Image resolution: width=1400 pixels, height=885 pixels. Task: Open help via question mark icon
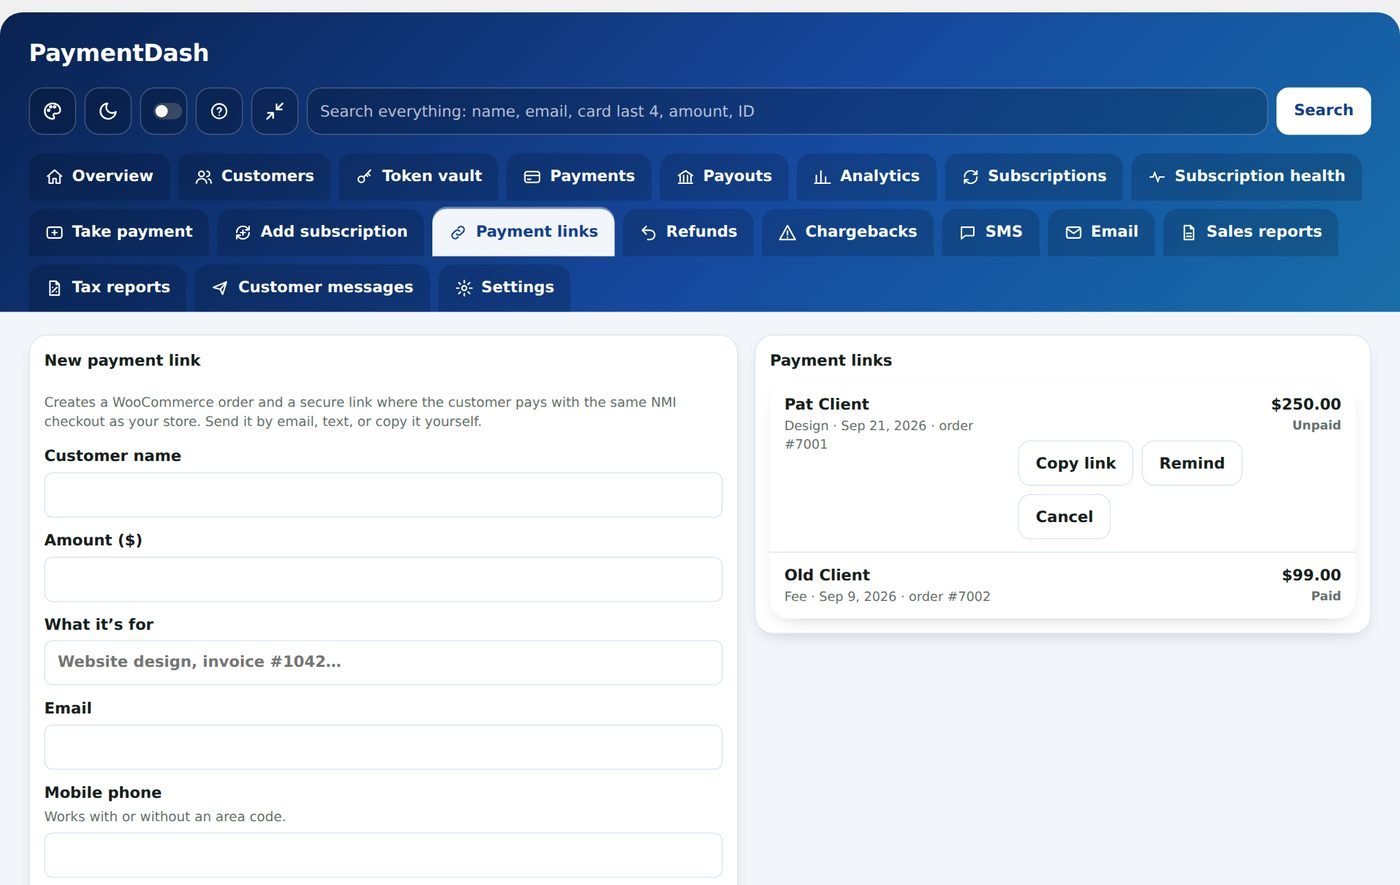(219, 111)
